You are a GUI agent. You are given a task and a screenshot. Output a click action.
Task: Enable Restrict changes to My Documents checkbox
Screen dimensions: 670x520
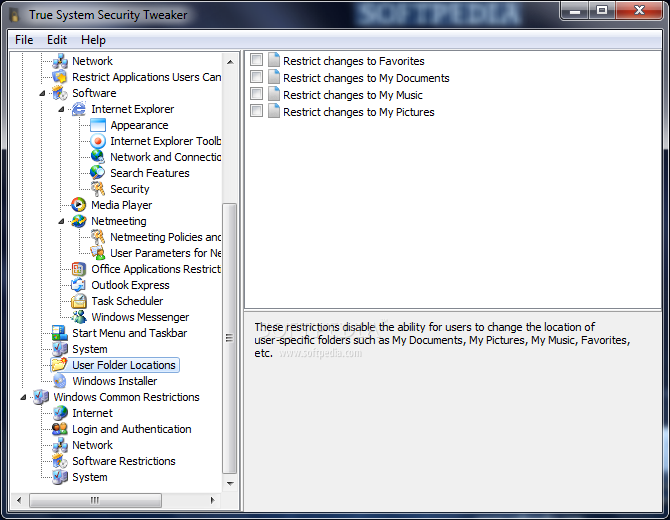(256, 77)
